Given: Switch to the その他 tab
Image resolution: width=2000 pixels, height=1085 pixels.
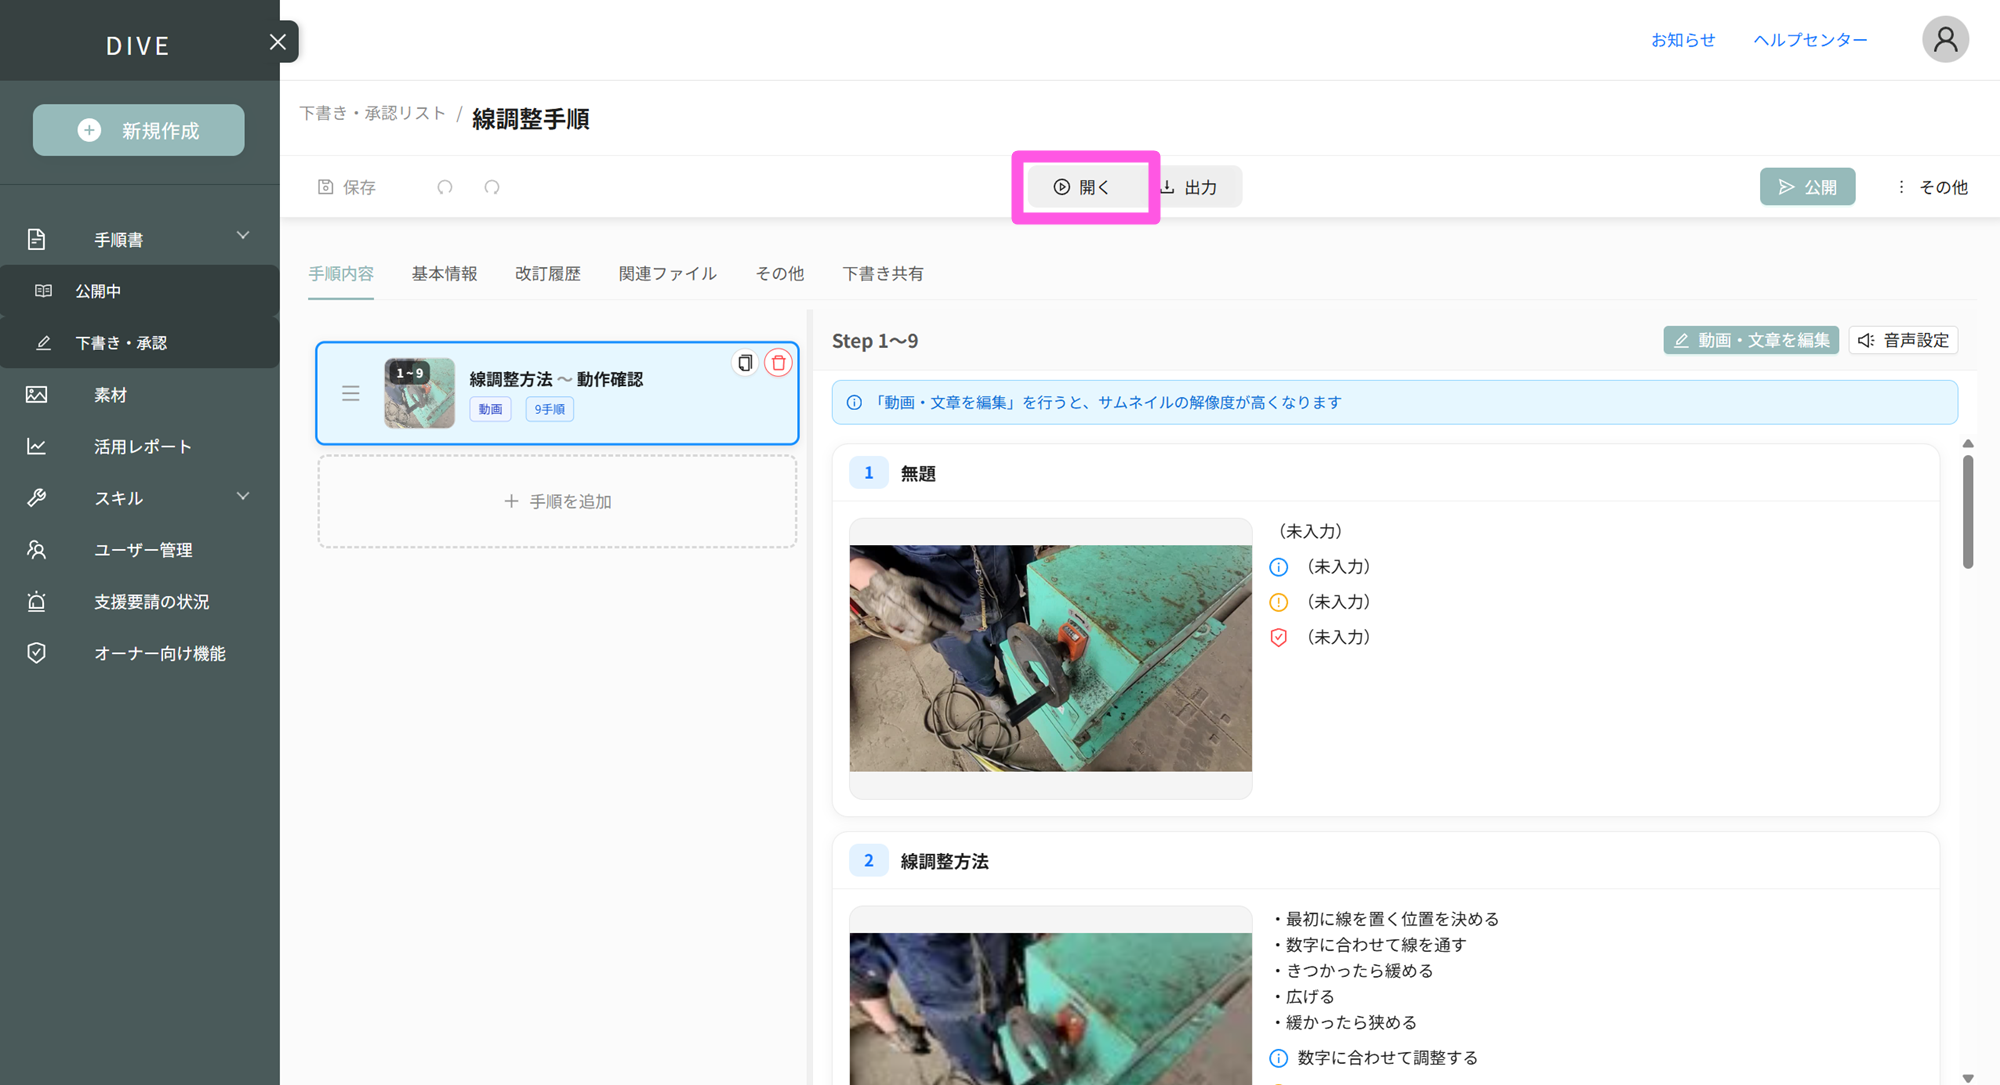Looking at the screenshot, I should [780, 274].
